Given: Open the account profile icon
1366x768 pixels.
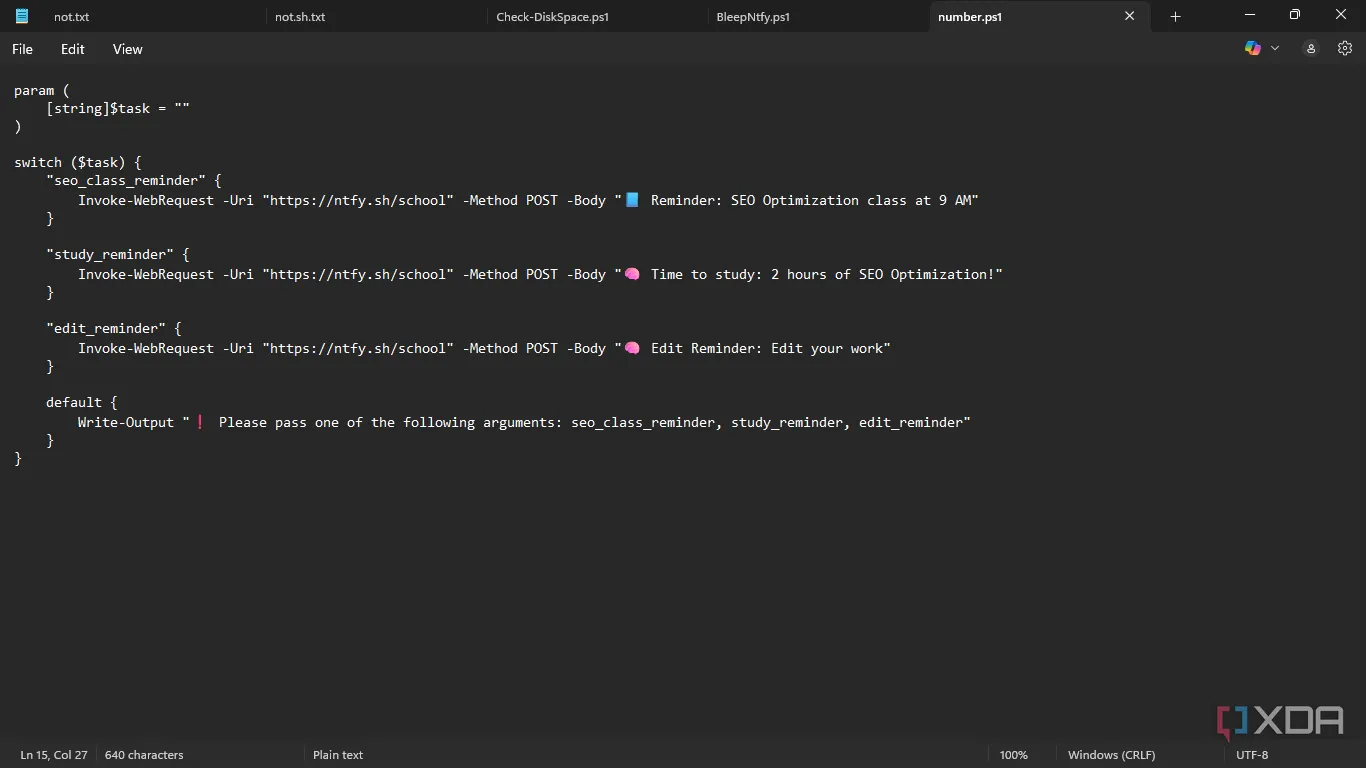Looking at the screenshot, I should (x=1311, y=48).
